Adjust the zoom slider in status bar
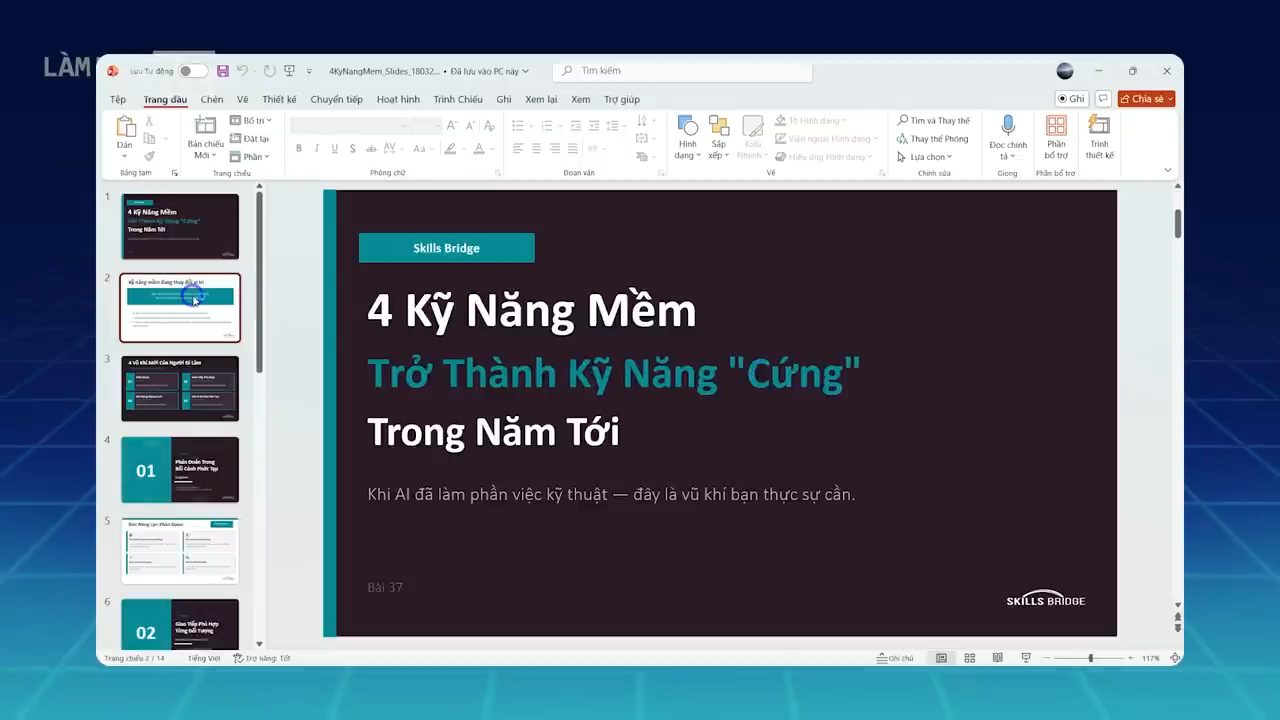1280x720 pixels. [1090, 658]
